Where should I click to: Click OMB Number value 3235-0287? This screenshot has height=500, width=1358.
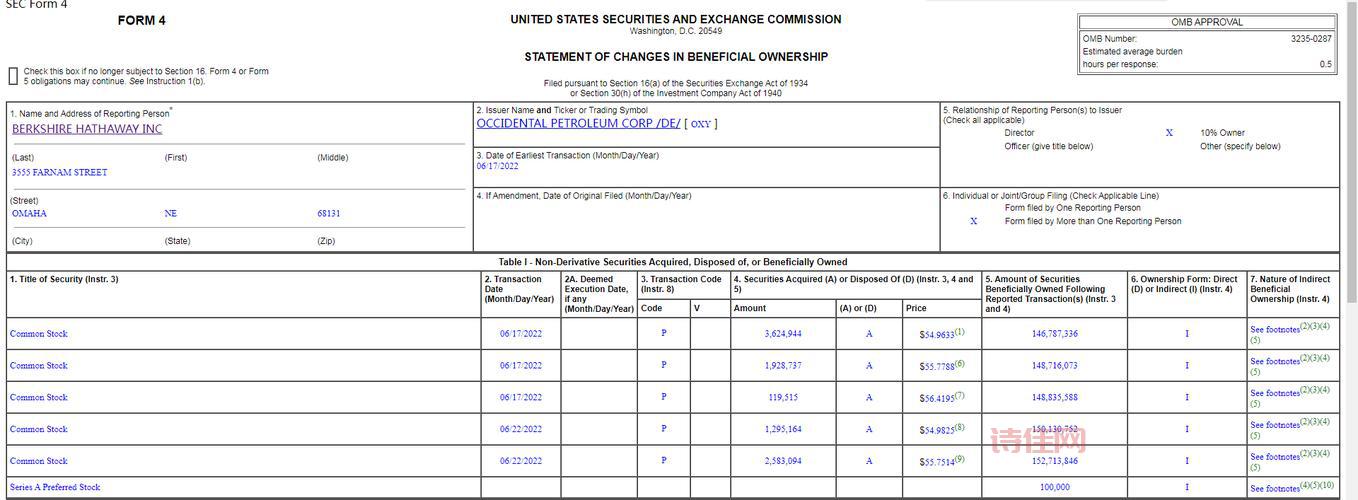[1311, 39]
